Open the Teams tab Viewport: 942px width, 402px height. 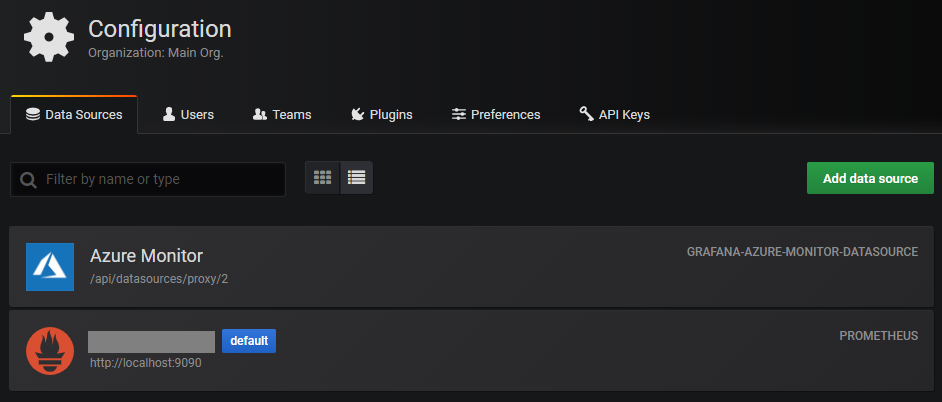[x=282, y=114]
